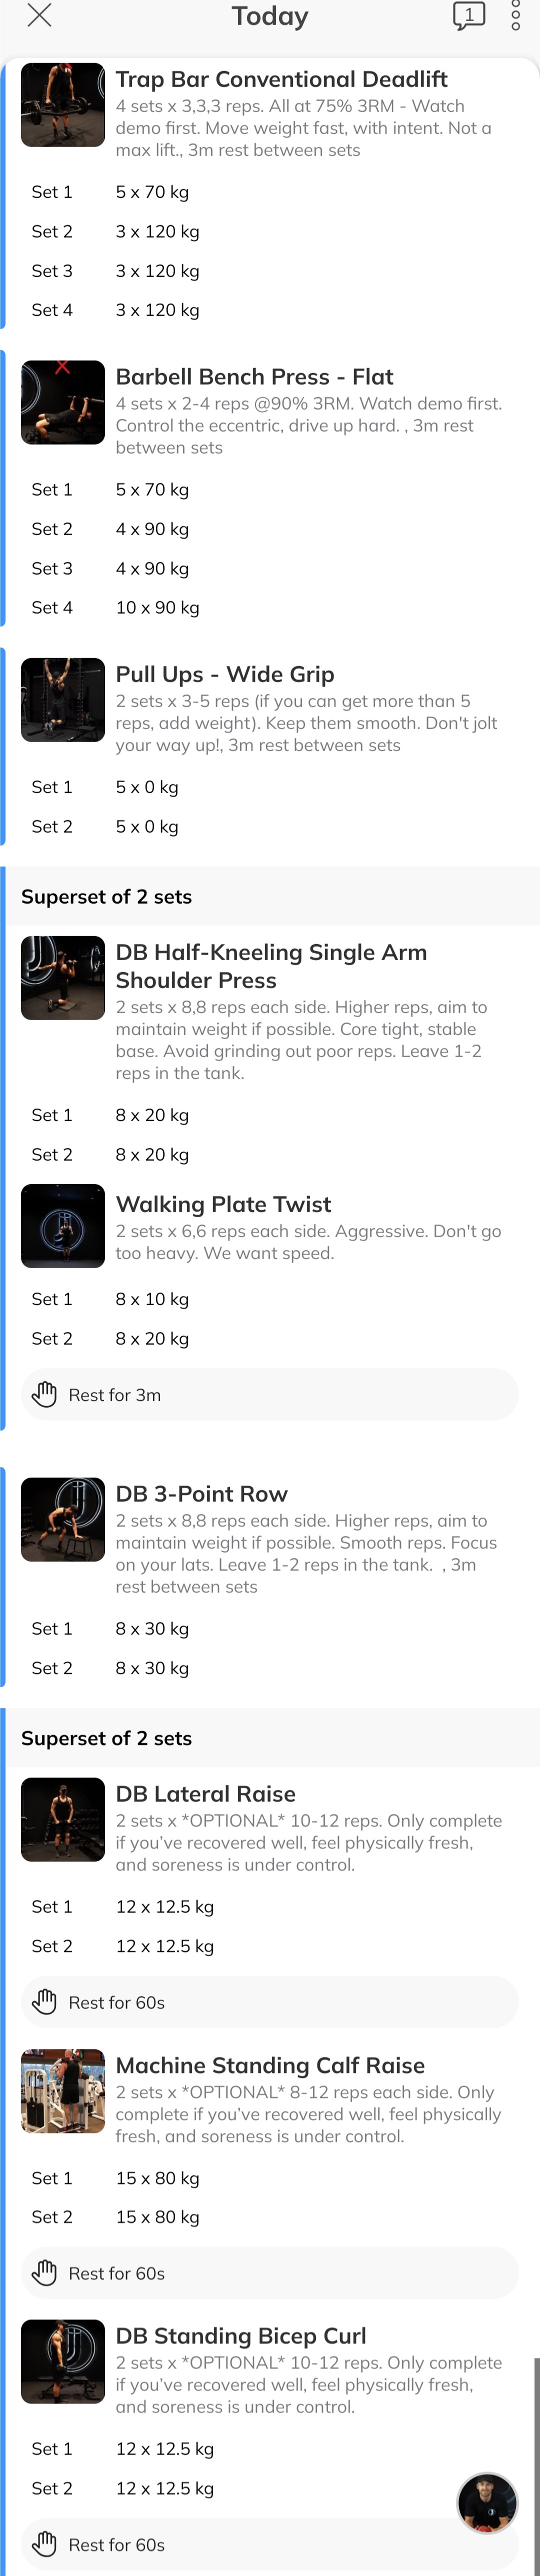Edit the 10 x 90 kg bench press set
The image size is (540, 2576).
point(156,607)
